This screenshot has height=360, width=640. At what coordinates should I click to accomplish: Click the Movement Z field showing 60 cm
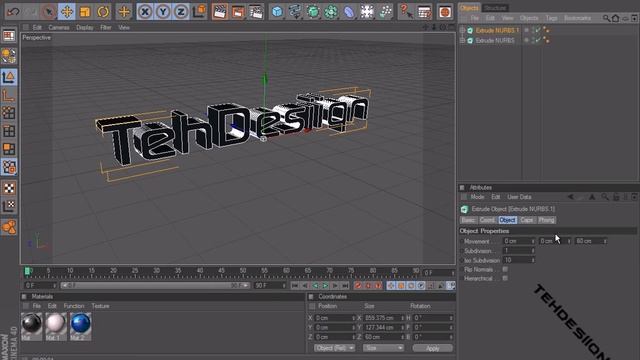pos(590,241)
